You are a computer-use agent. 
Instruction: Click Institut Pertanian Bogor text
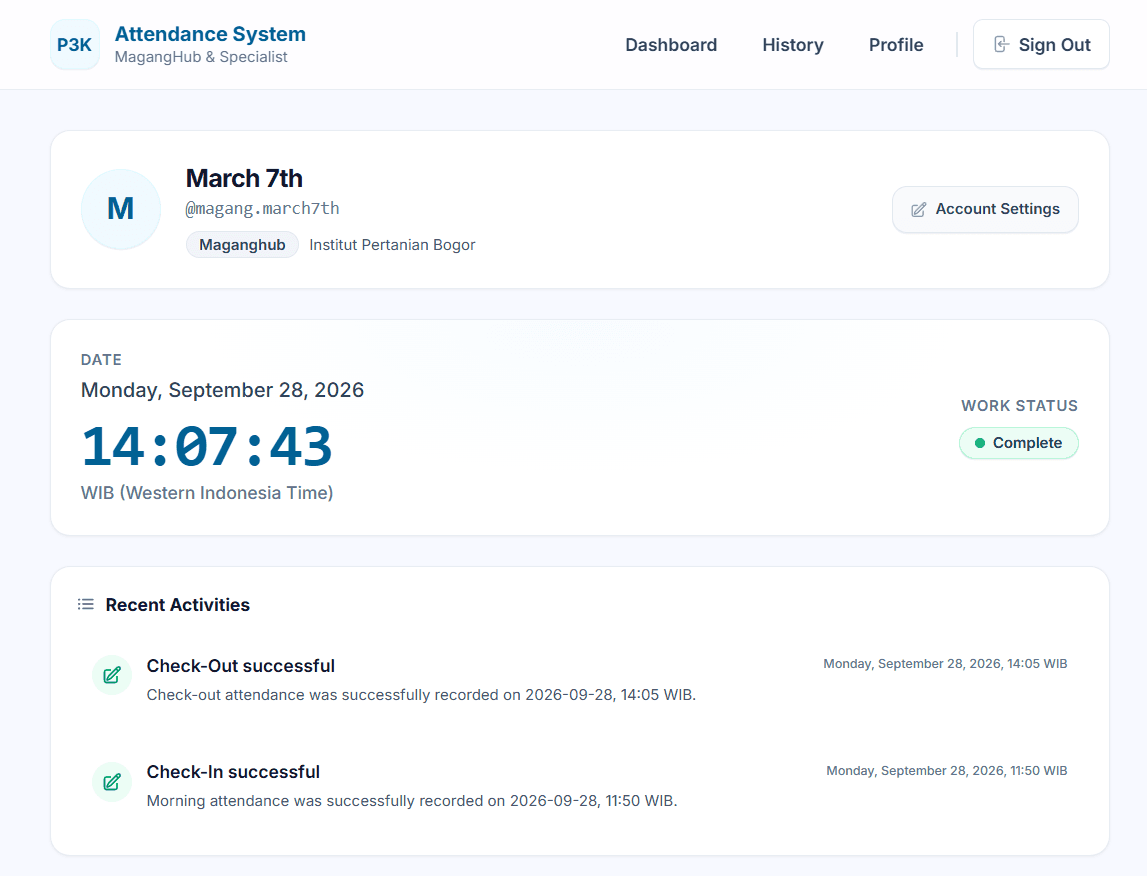392,245
